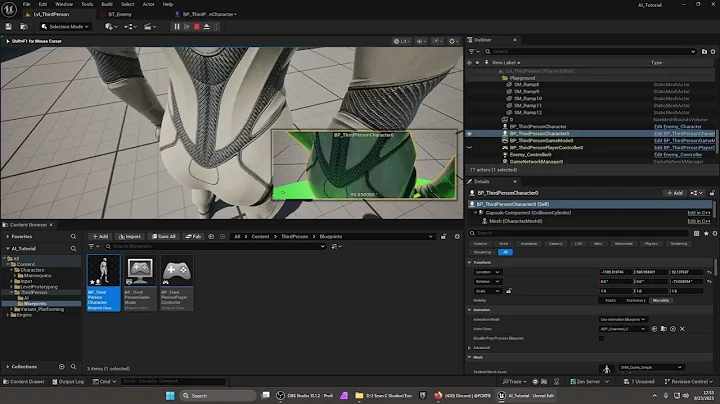Stop the play session with the red stop button
The width and height of the screenshot is (720, 404).
coord(197,27)
